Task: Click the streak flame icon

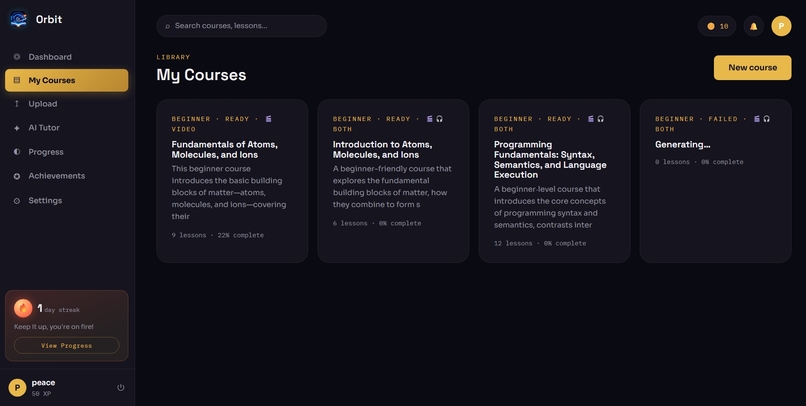Action: pyautogui.click(x=23, y=308)
